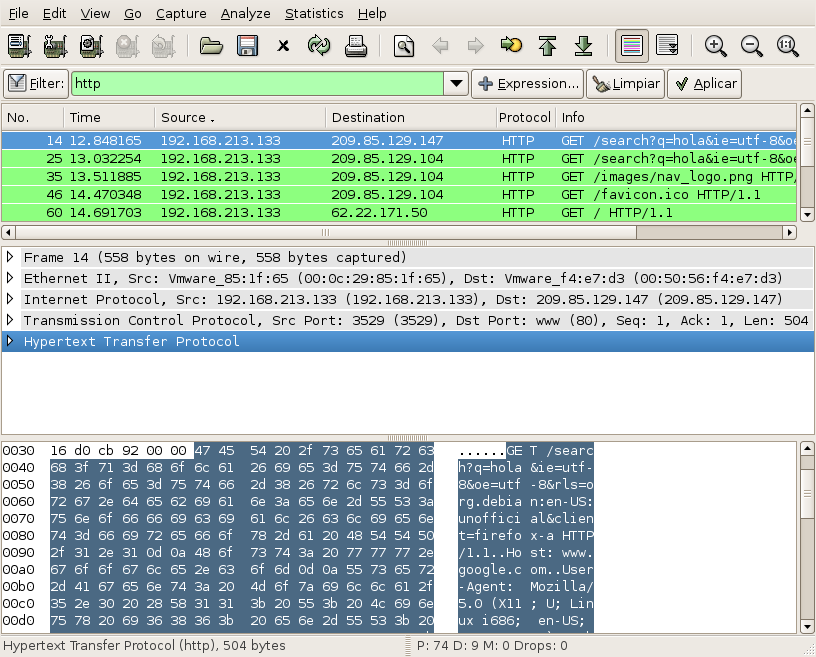
Task: Sort by the No. column header
Action: point(33,118)
